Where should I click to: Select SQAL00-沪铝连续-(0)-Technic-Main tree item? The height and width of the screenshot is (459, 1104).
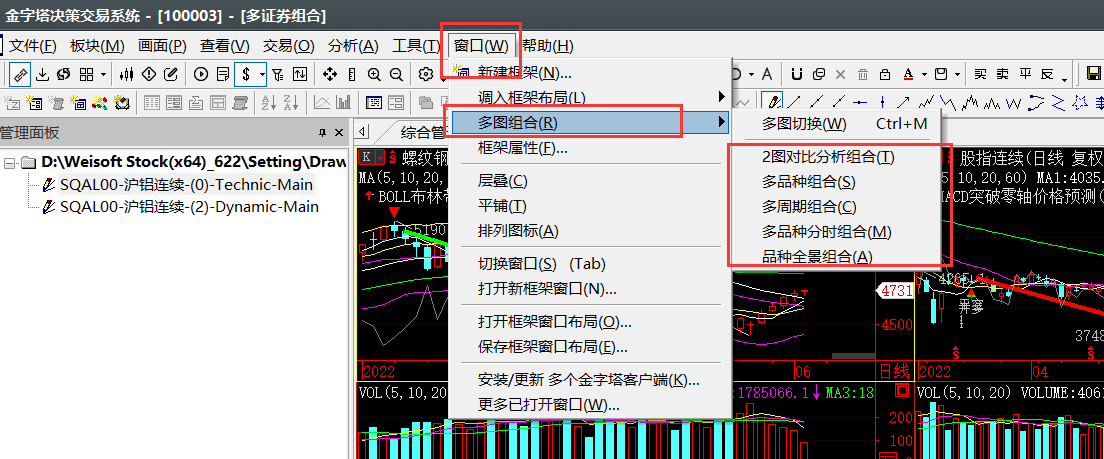[187, 184]
